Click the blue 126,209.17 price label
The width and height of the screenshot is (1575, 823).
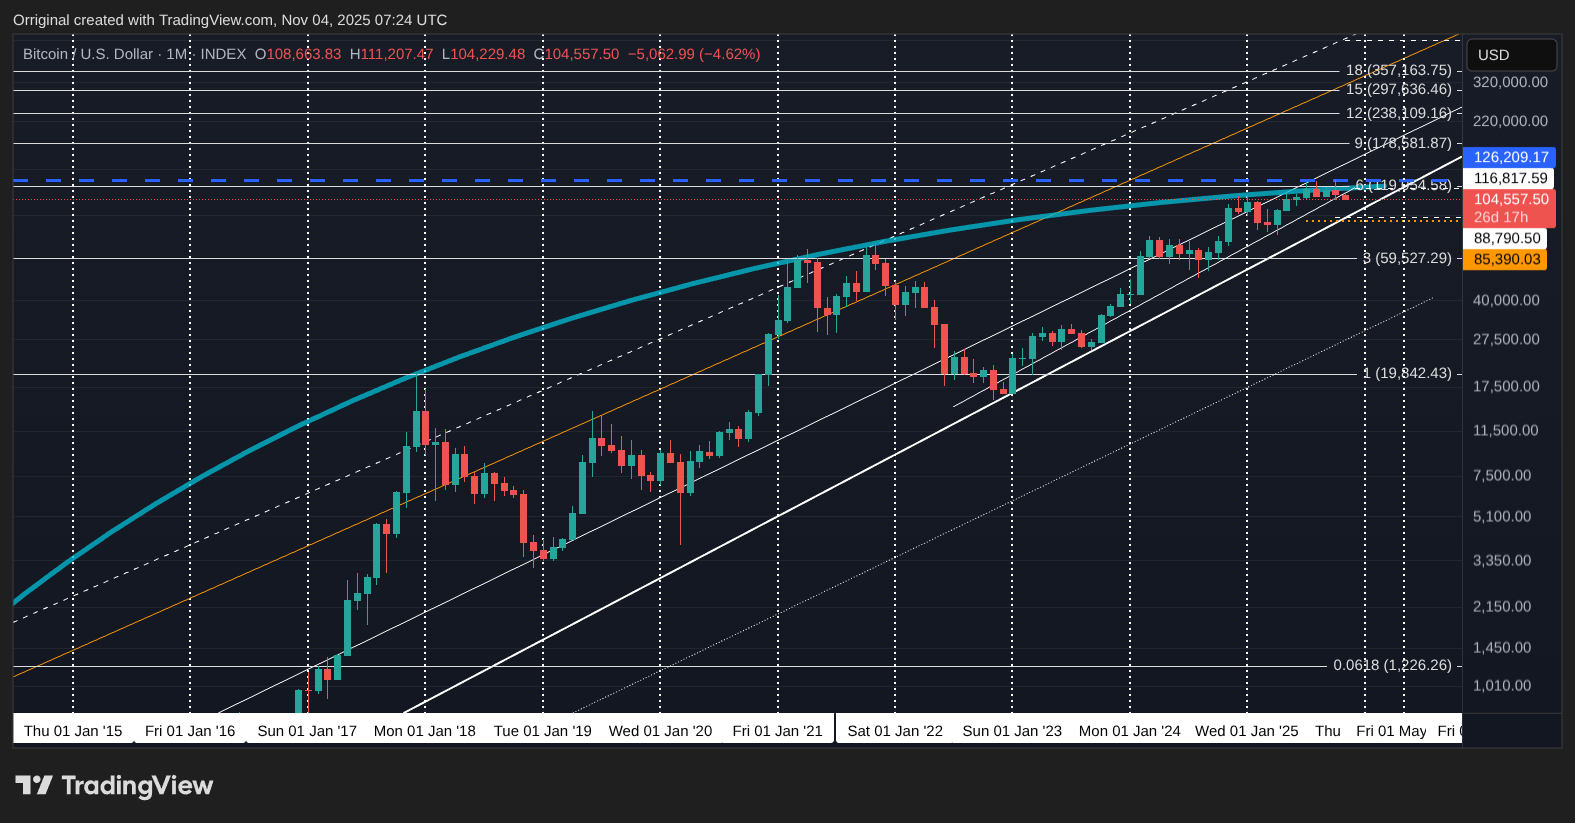(x=1510, y=157)
